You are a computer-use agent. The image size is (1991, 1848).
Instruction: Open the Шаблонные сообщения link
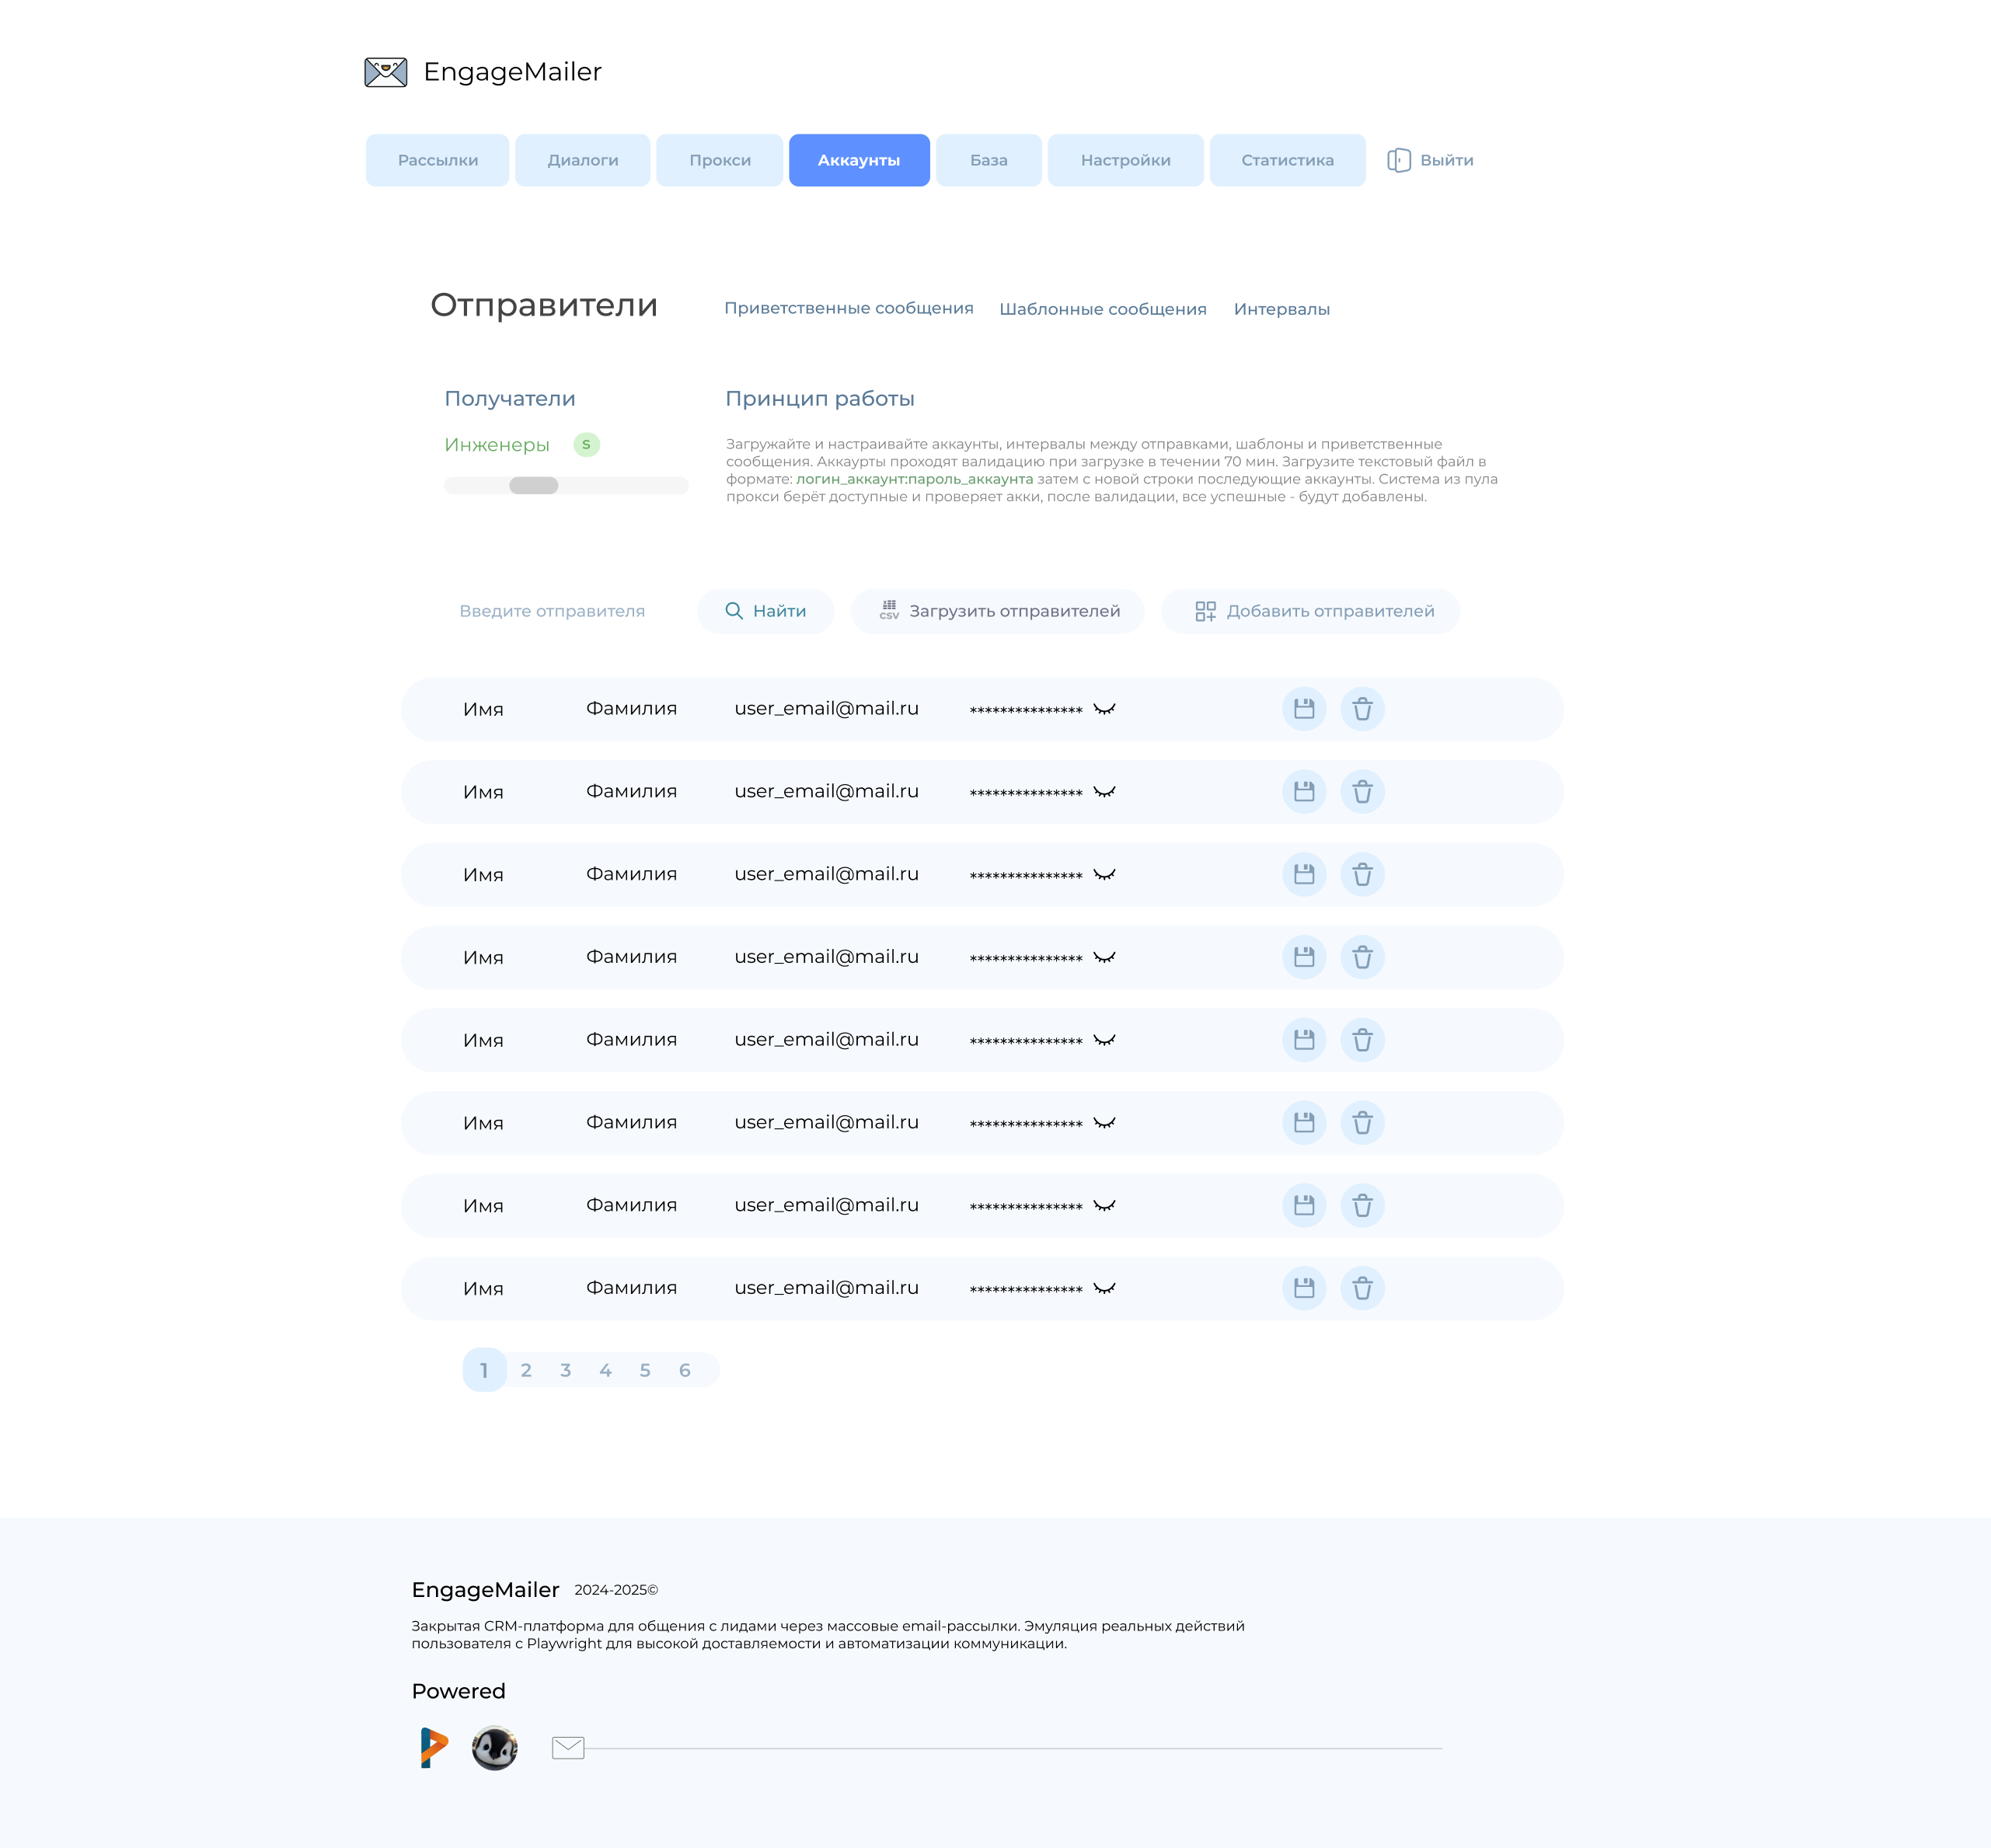[1103, 309]
